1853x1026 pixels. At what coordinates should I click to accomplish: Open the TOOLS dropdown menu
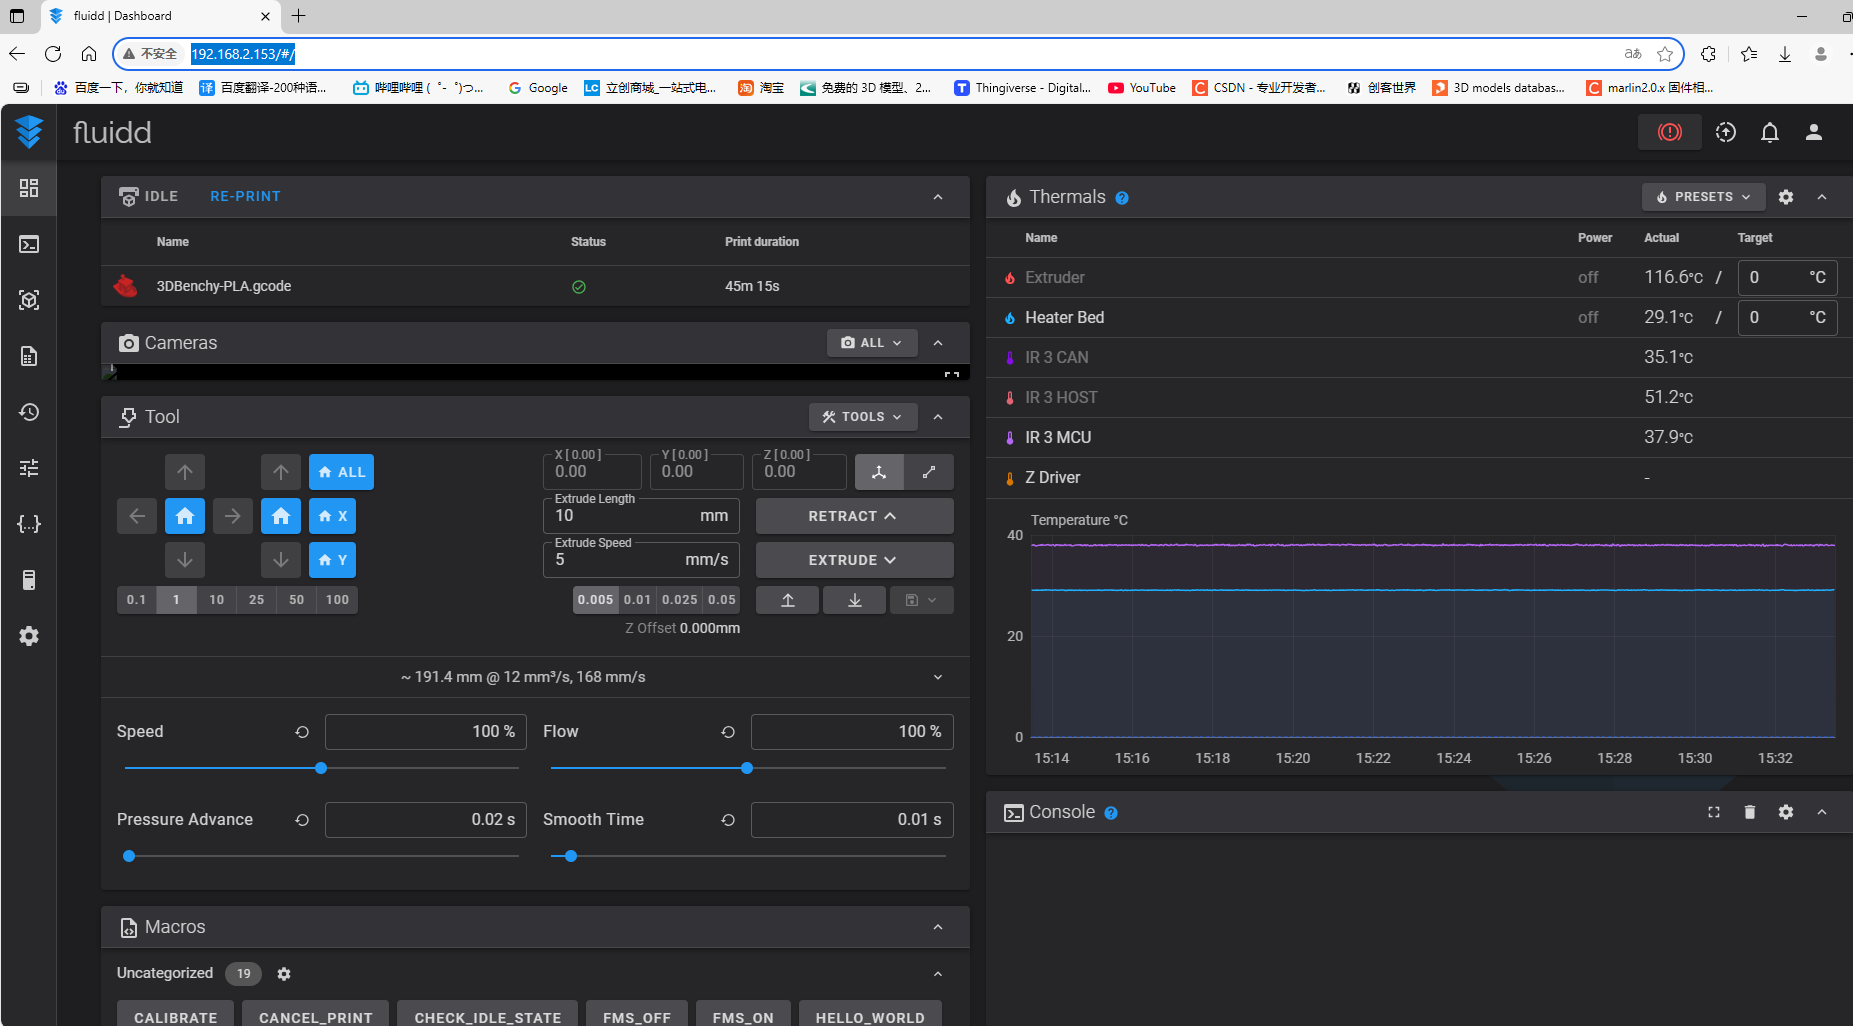[862, 417]
